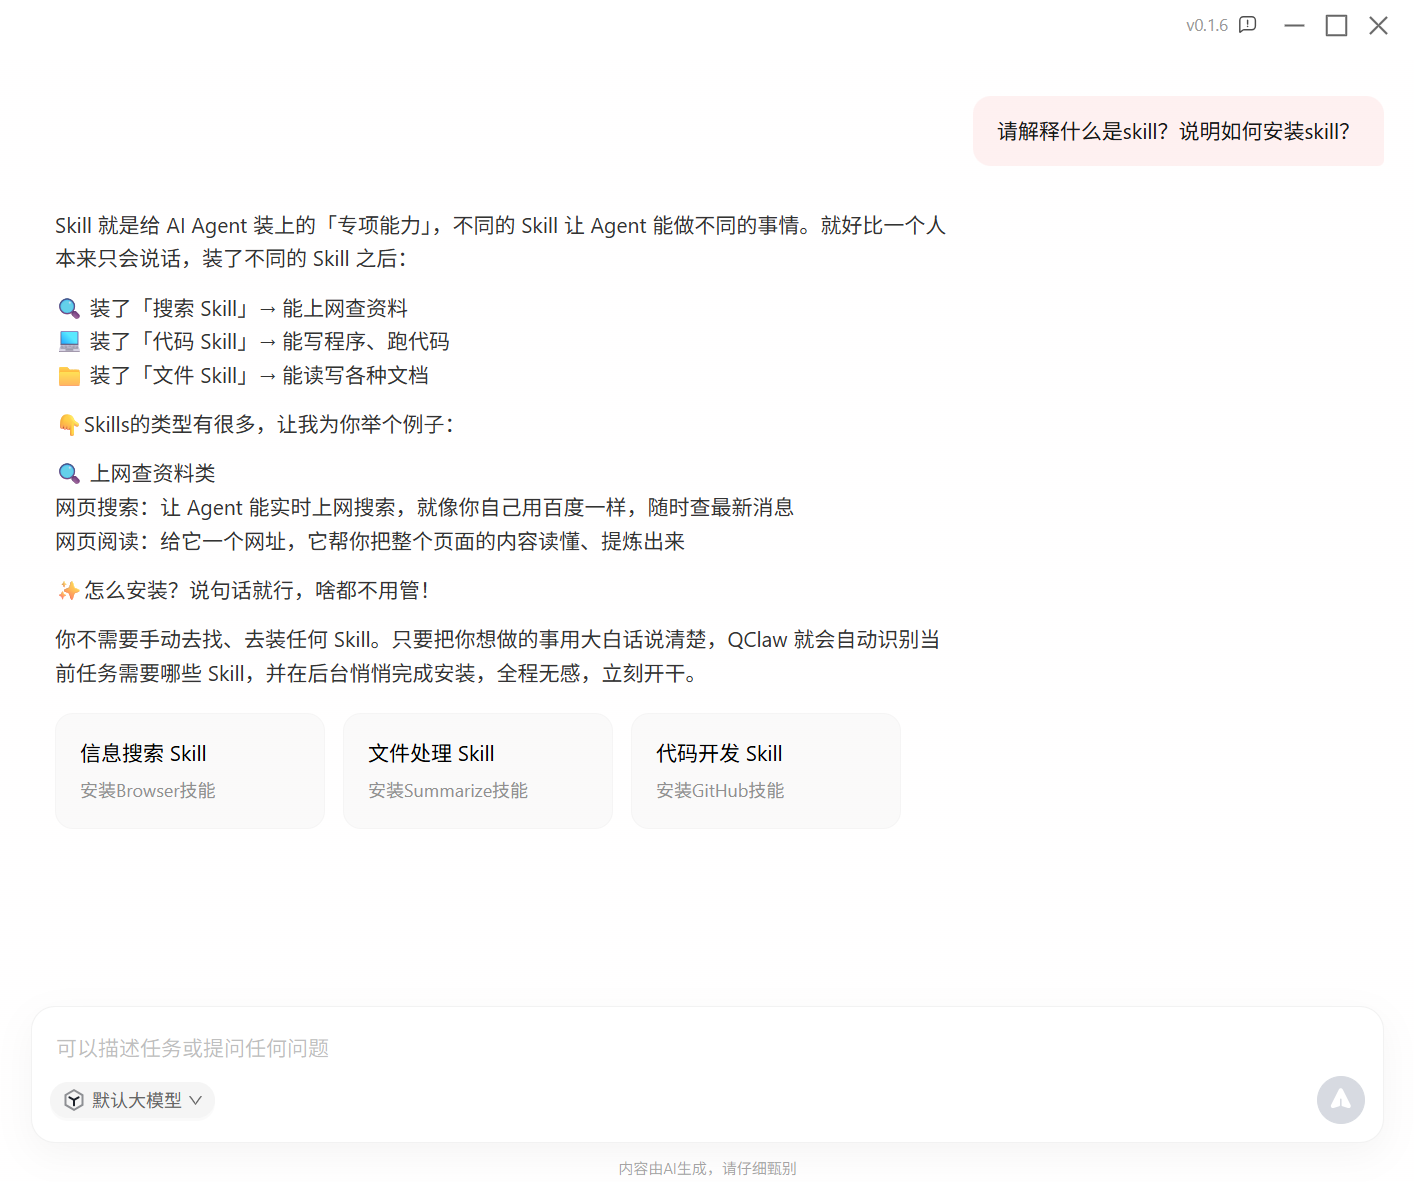
Task: Click the feedback icon next to v0.1.6
Action: coord(1247,25)
